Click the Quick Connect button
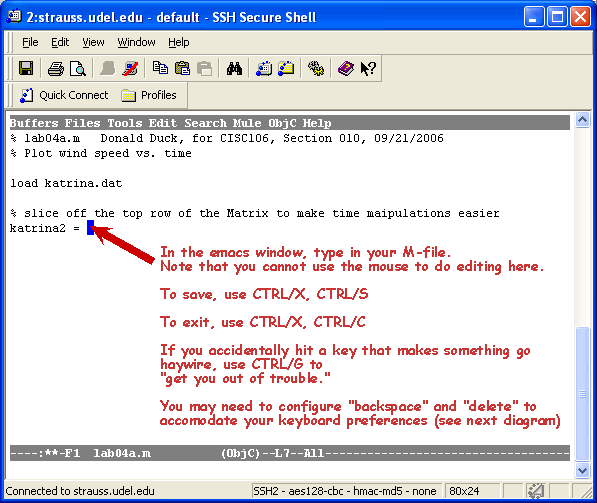This screenshot has width=597, height=503. click(64, 95)
